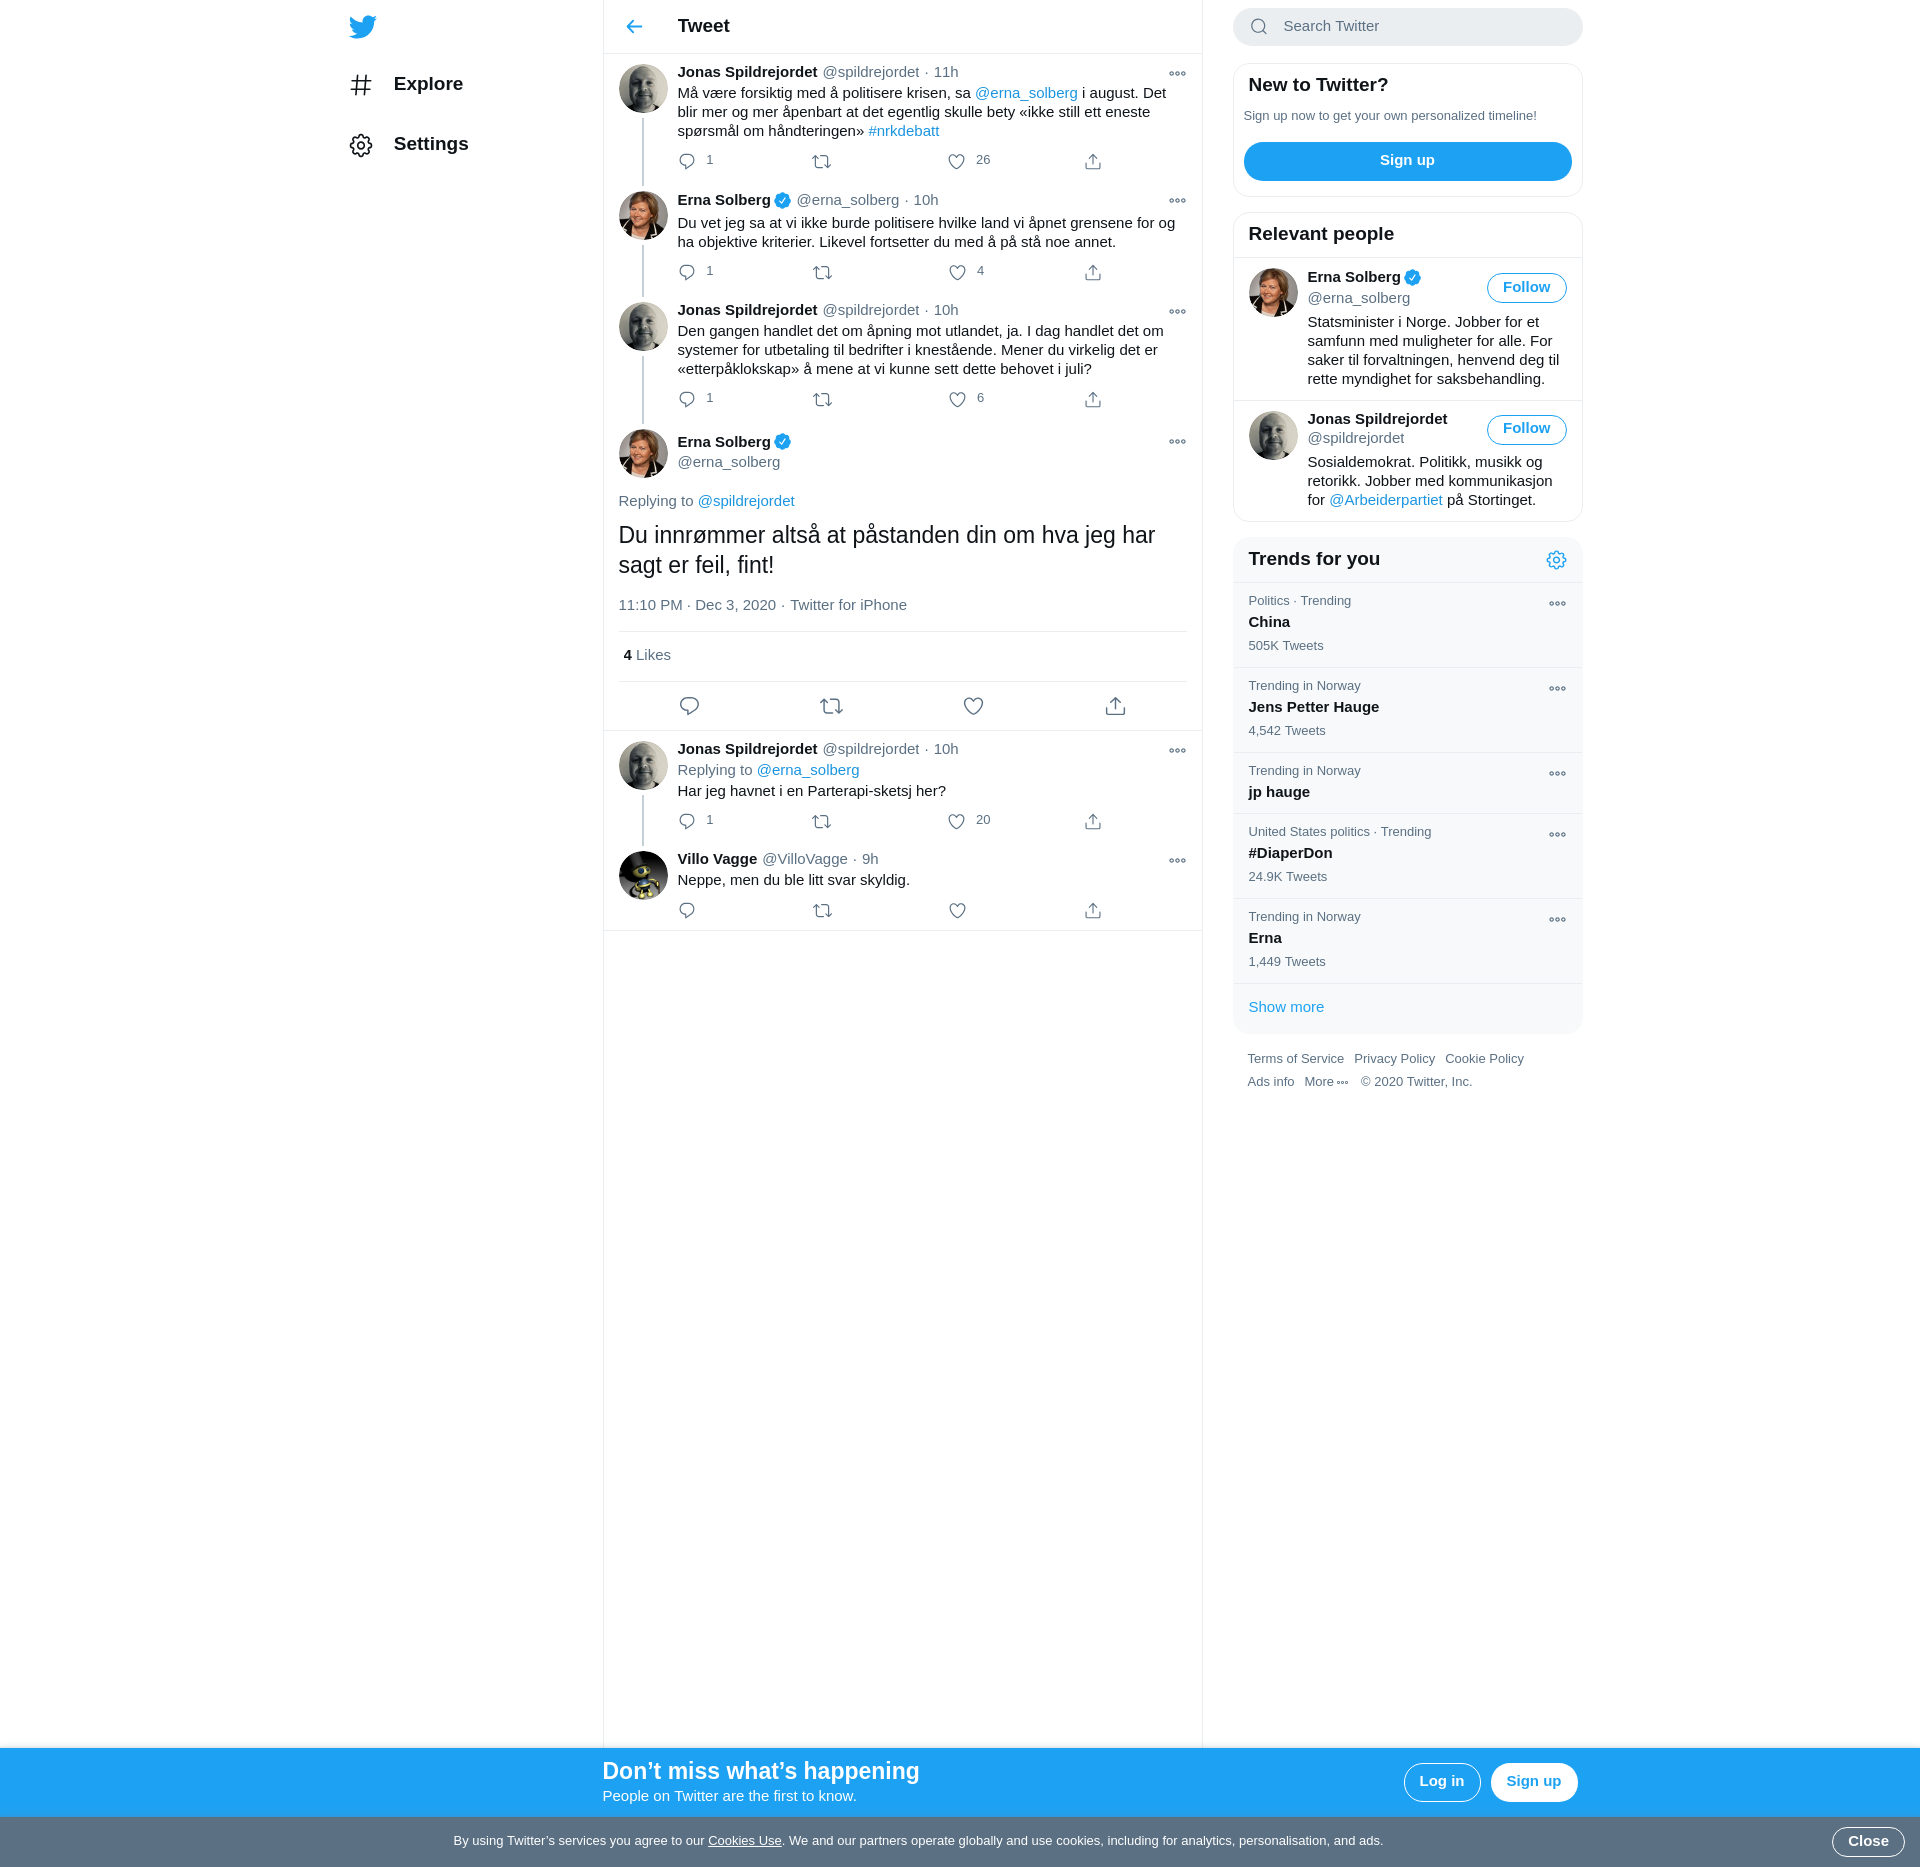Image resolution: width=1920 pixels, height=1867 pixels.
Task: Retweet Jonas's tweet about etterpåklokskap
Action: [x=822, y=399]
